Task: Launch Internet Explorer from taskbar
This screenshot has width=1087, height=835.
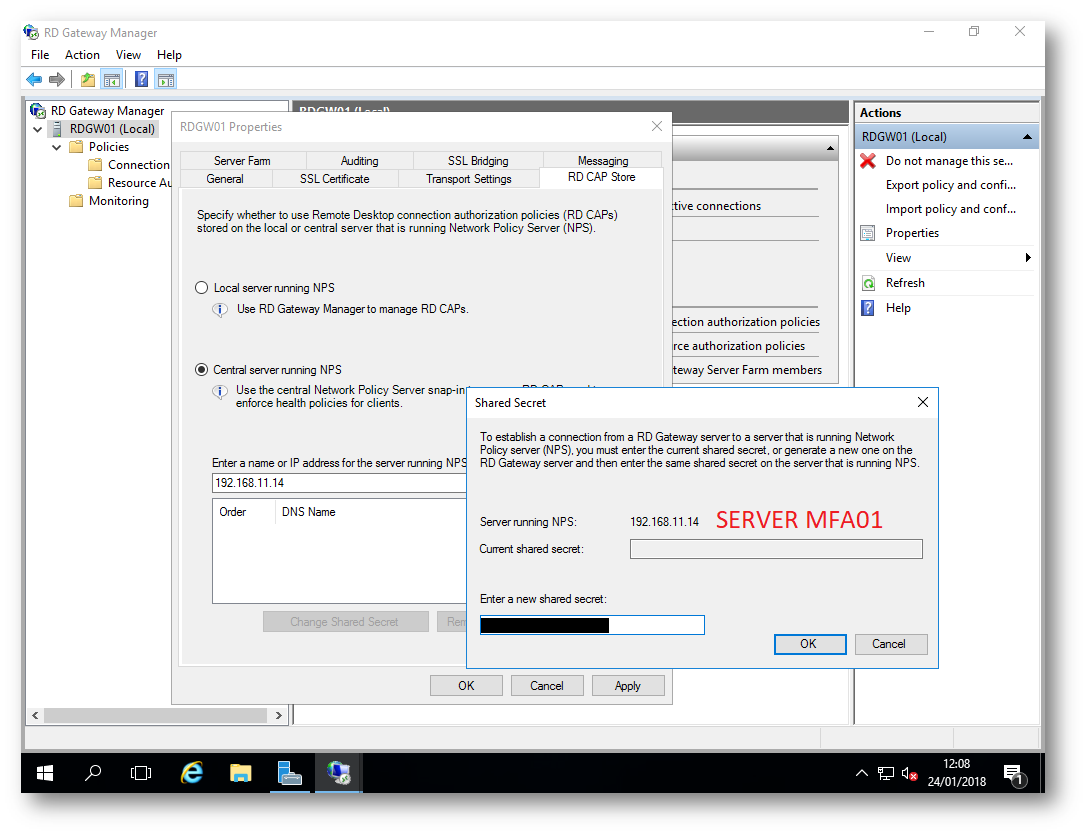Action: (x=191, y=773)
